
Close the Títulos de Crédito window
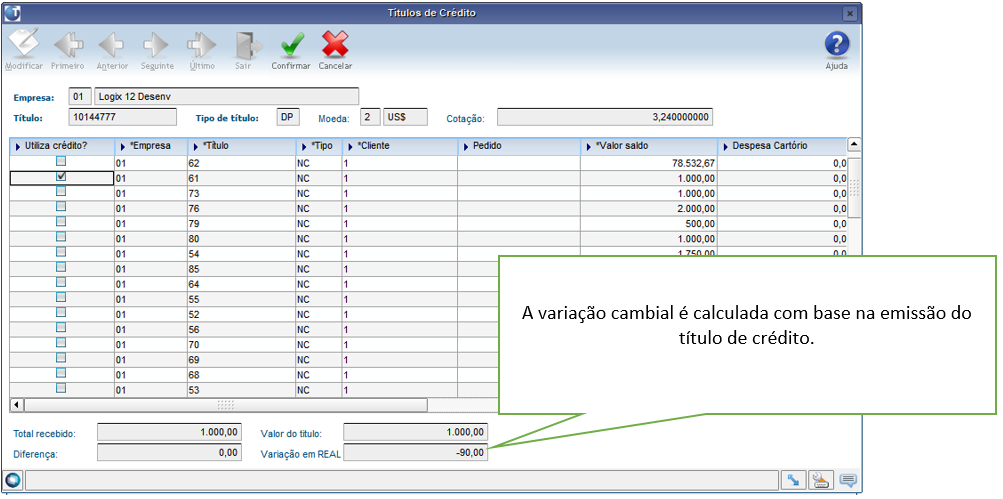click(849, 13)
